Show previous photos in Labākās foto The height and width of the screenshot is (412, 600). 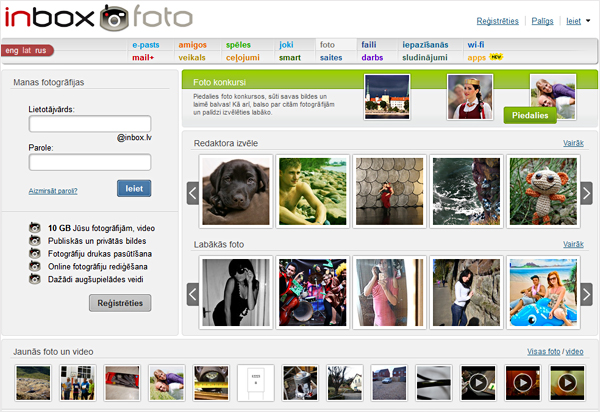(192, 294)
